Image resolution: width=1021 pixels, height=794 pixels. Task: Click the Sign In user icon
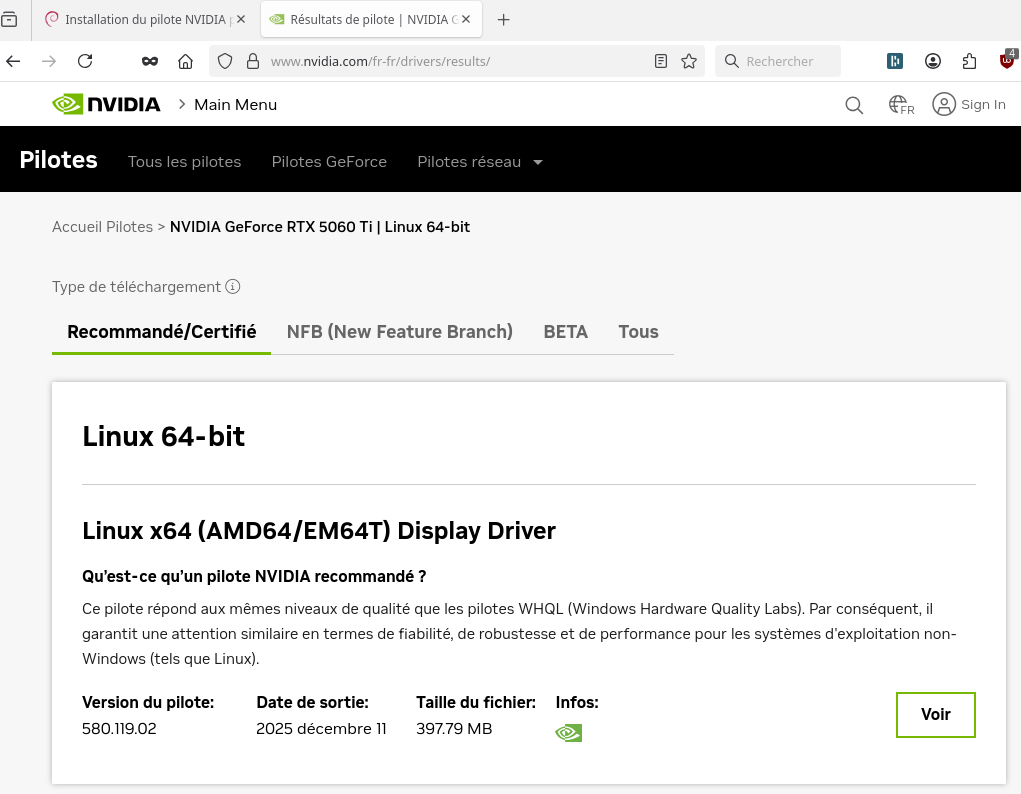click(944, 104)
